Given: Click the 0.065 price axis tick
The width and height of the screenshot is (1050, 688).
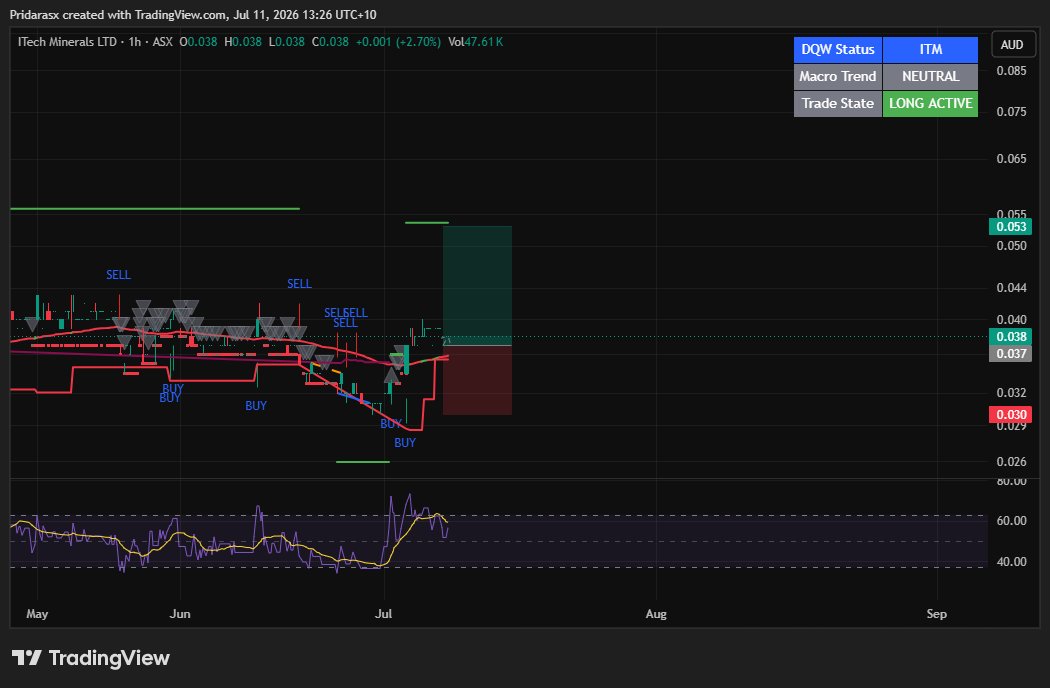Looking at the screenshot, I should coord(1011,159).
